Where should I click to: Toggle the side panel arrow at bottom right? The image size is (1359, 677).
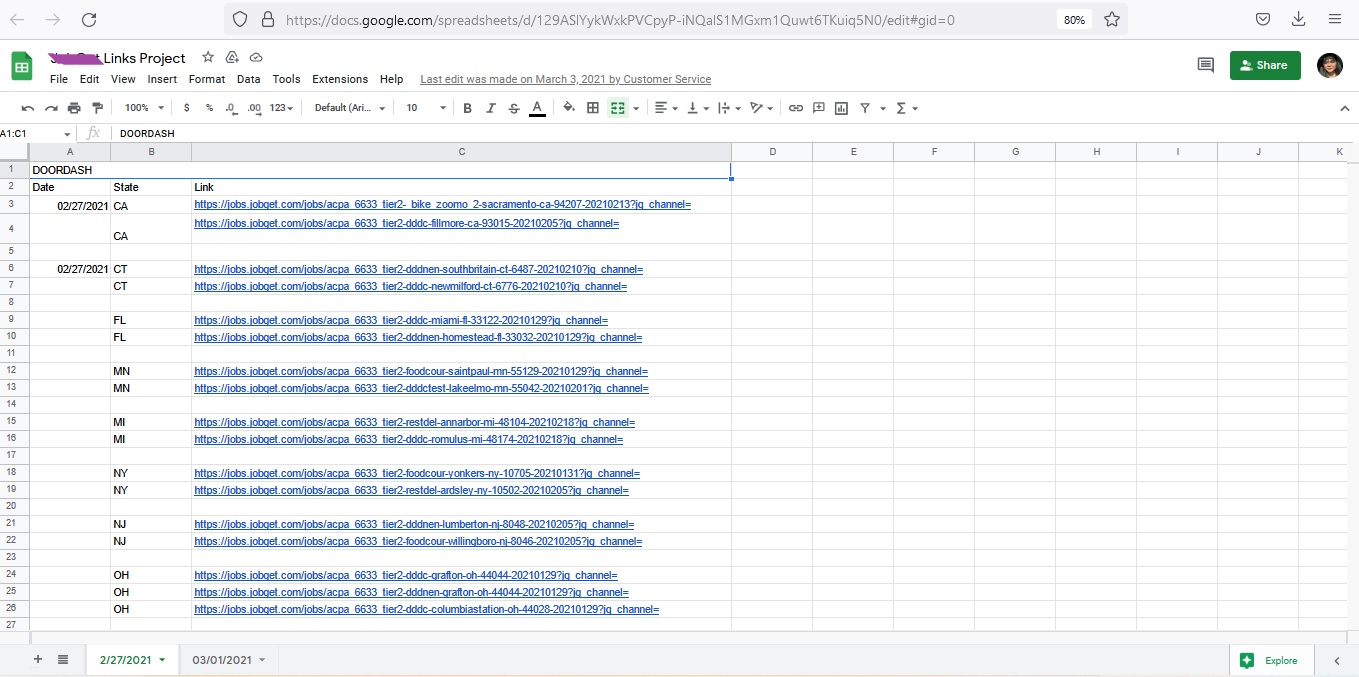[1337, 660]
